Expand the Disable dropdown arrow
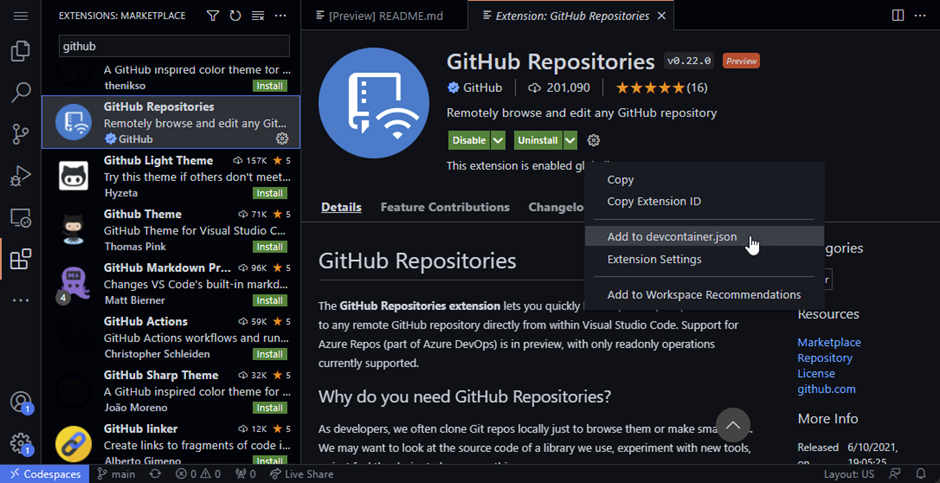The height and width of the screenshot is (483, 940). tap(498, 140)
